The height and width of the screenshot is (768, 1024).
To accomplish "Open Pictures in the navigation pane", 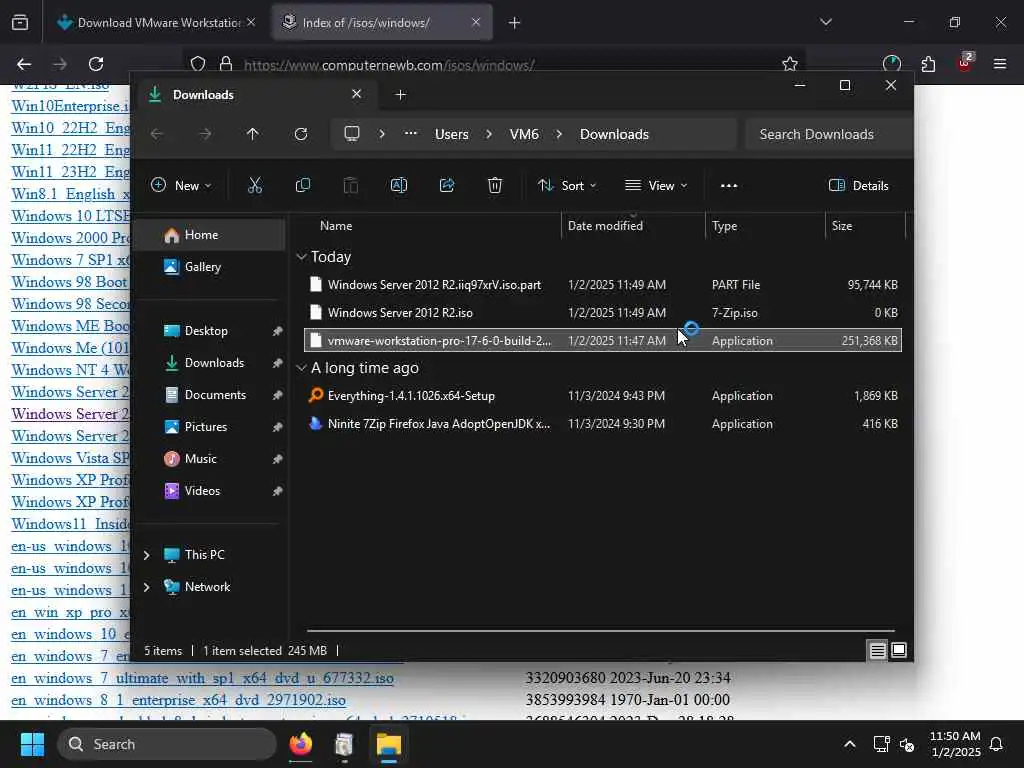I will pyautogui.click(x=209, y=426).
